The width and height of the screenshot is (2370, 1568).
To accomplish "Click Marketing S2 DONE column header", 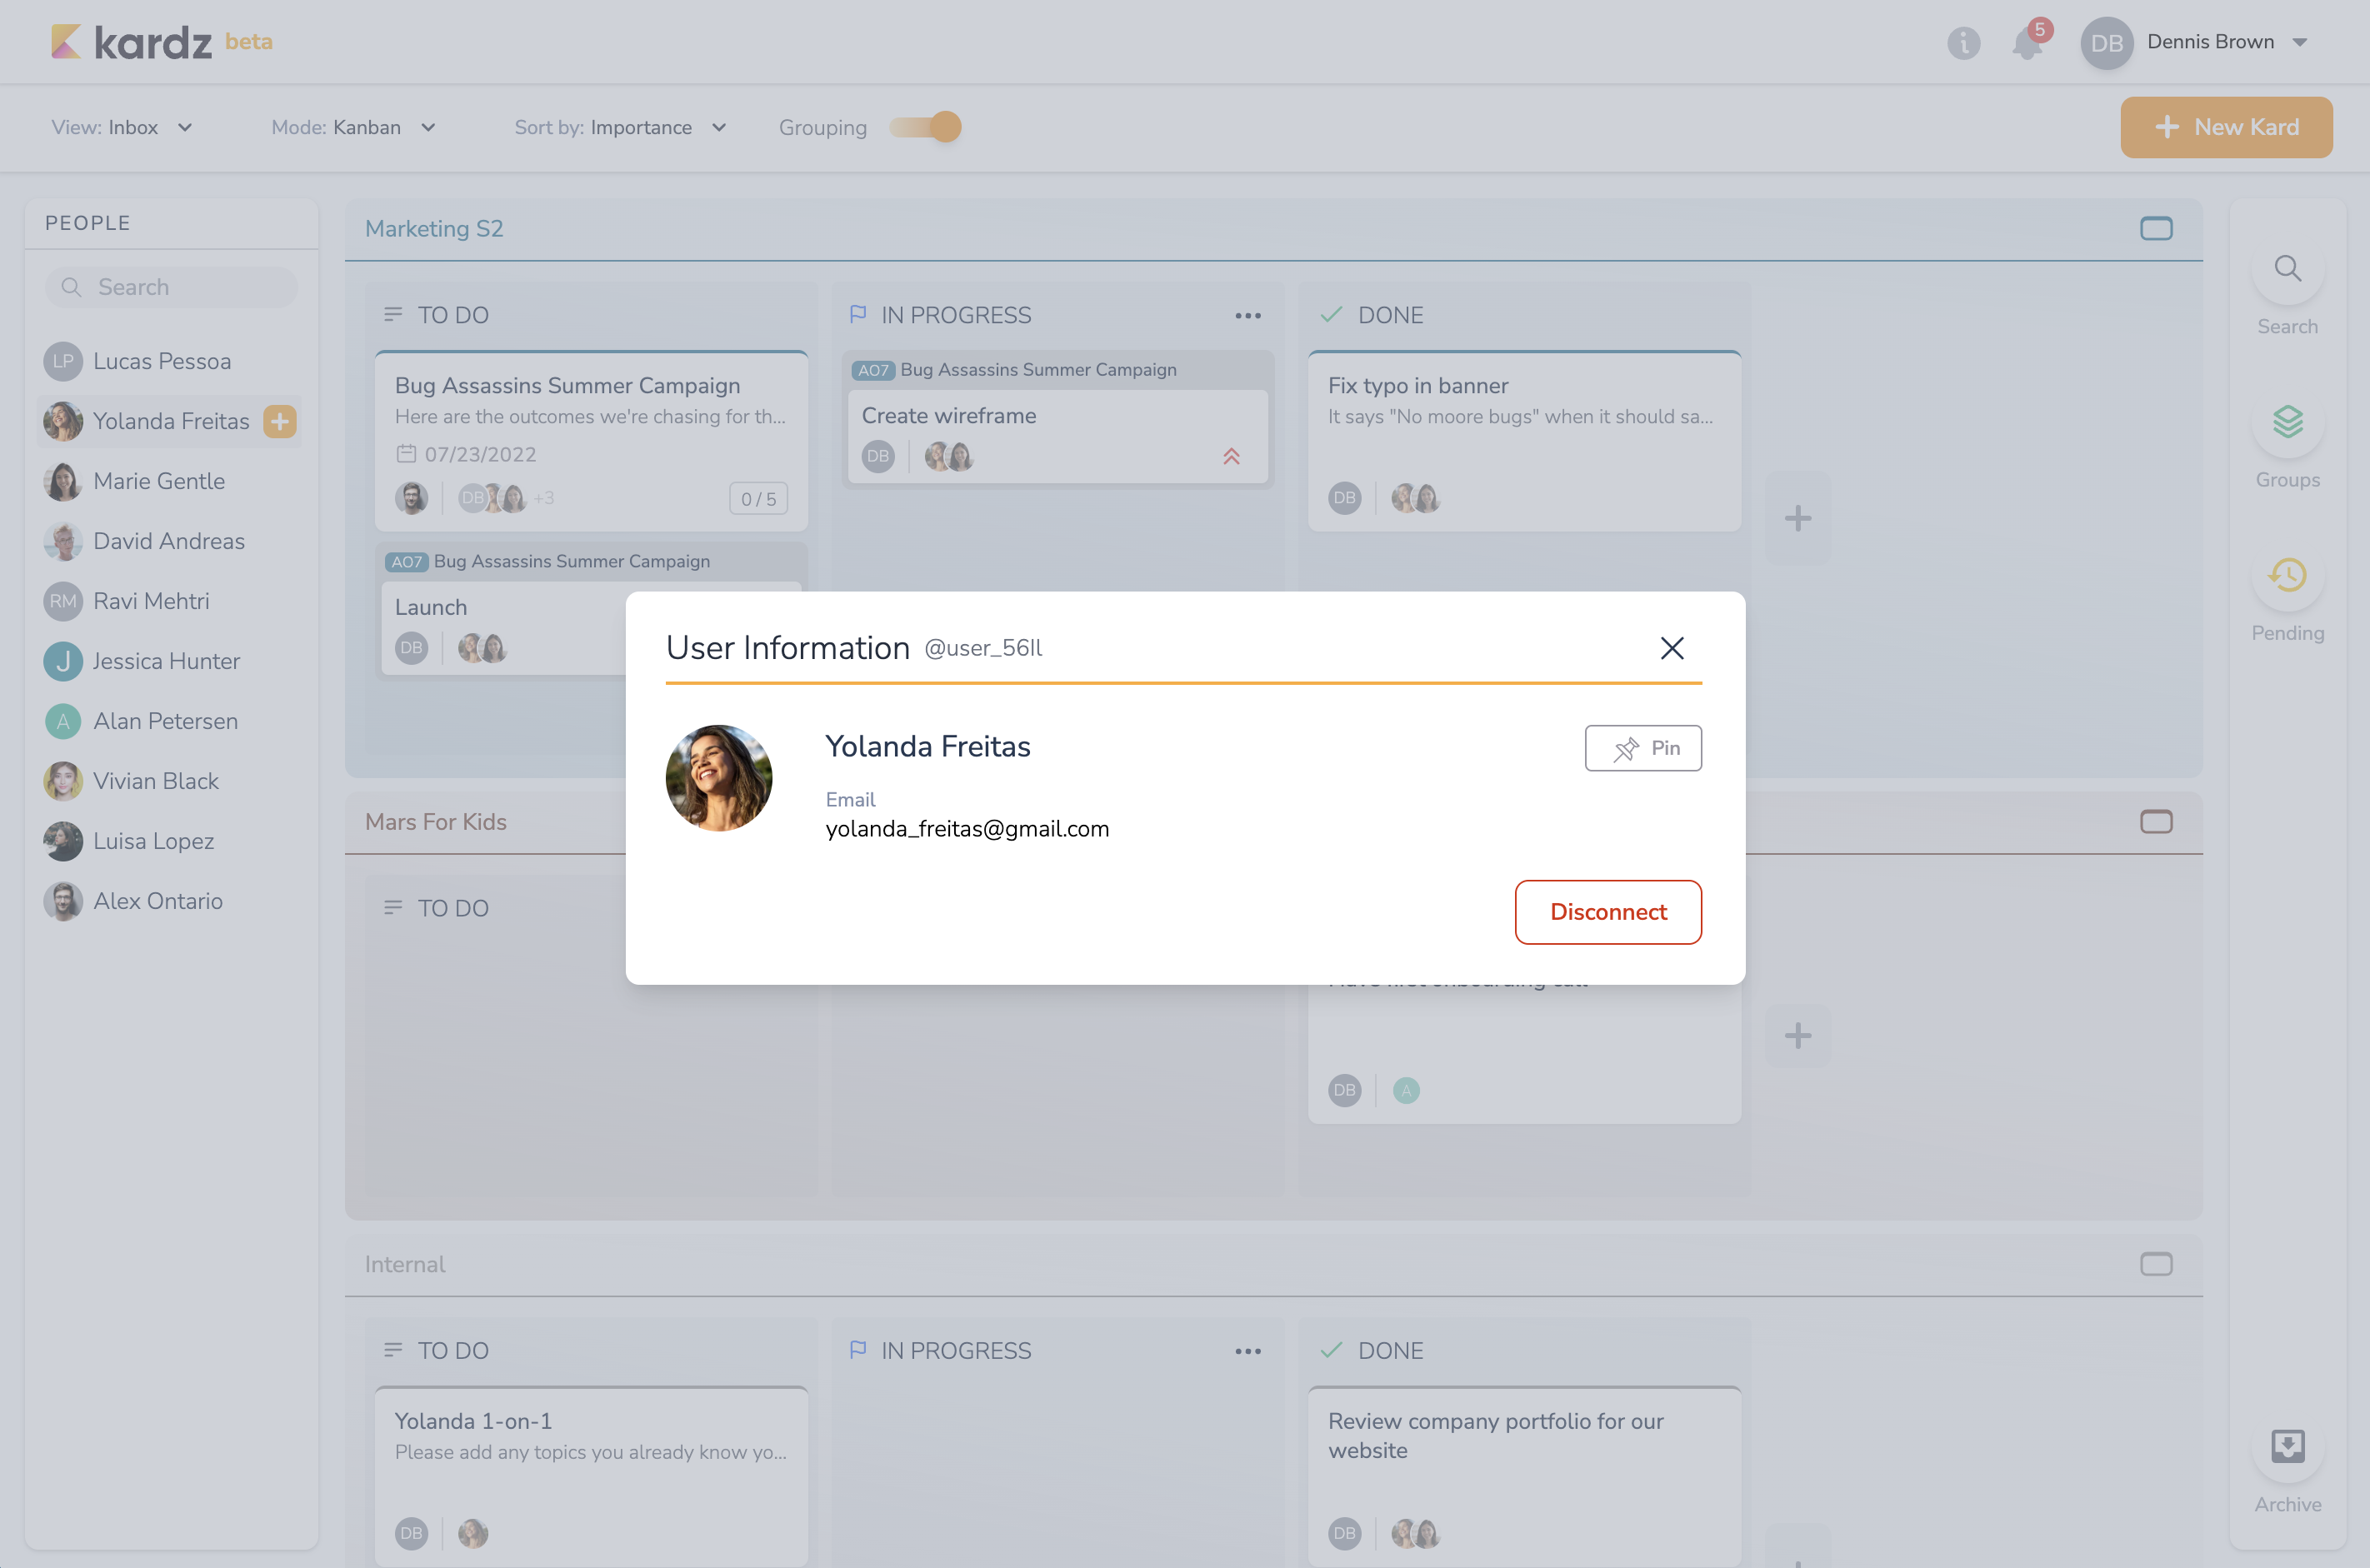I will (1372, 316).
